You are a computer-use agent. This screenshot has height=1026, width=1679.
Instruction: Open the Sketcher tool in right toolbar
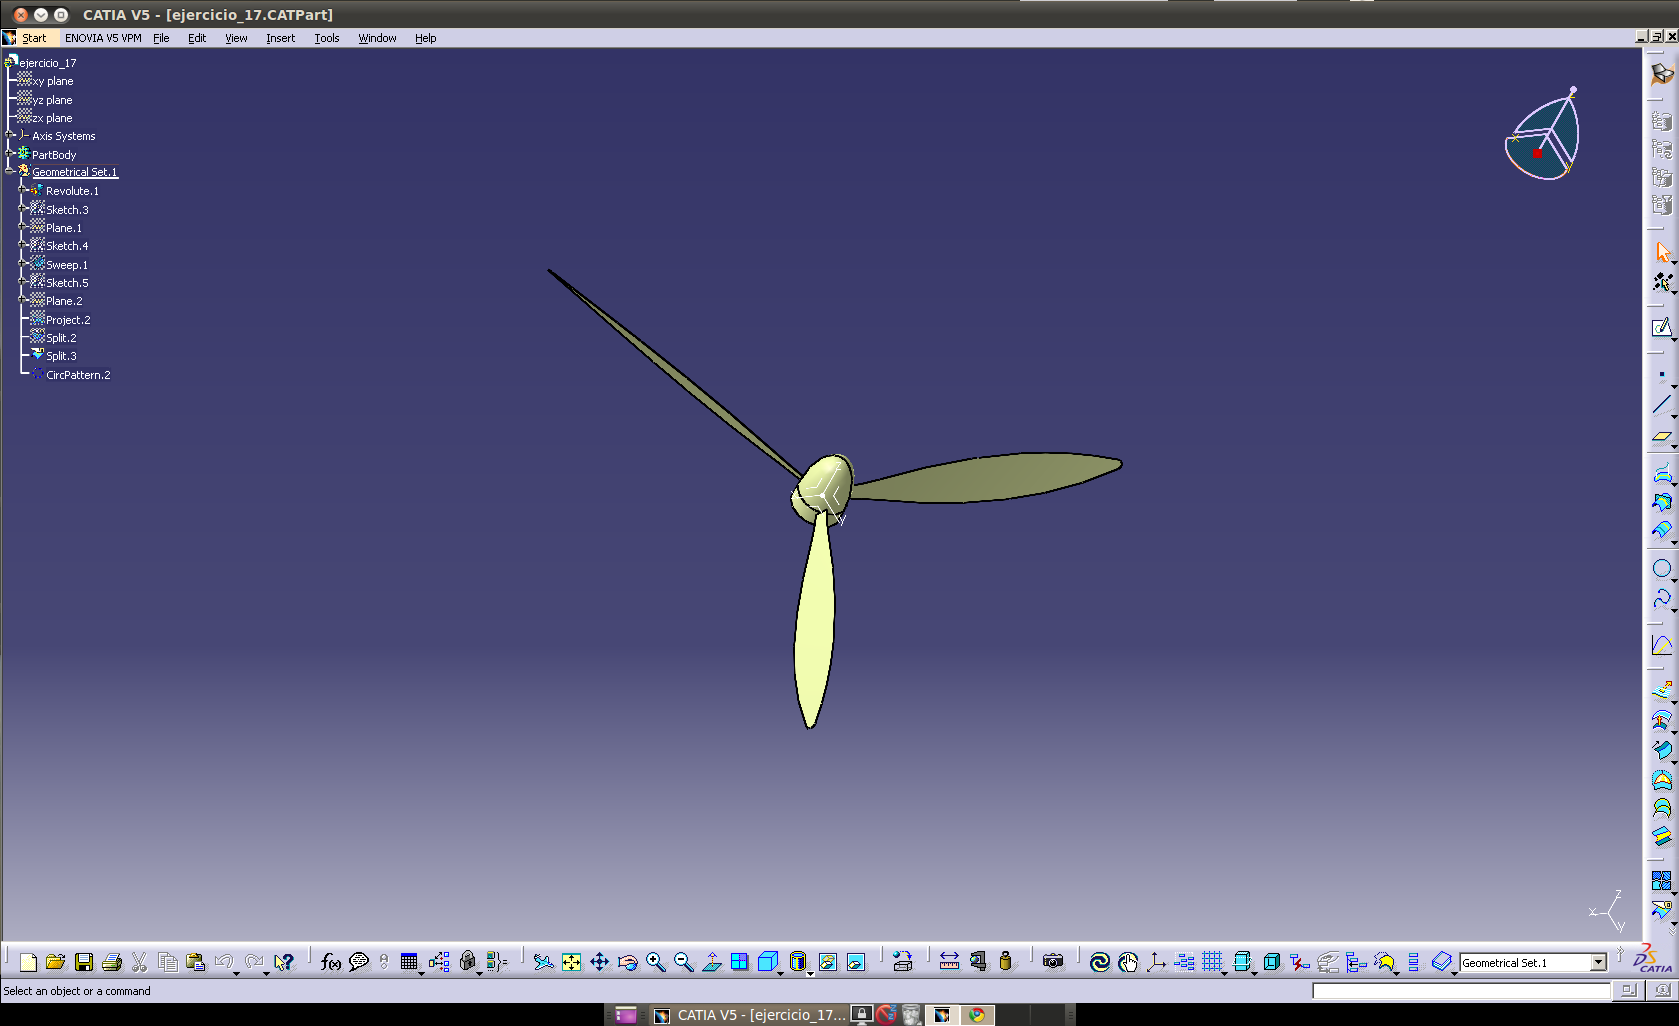[1661, 328]
